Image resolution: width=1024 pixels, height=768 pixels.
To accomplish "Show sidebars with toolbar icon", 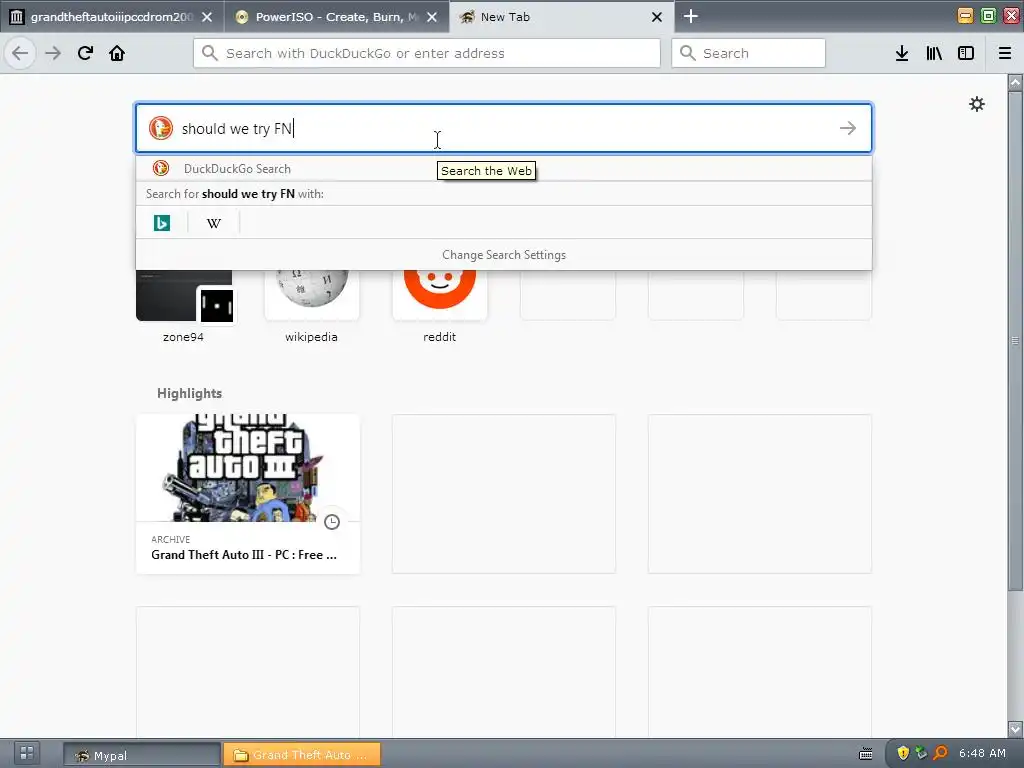I will 966,53.
